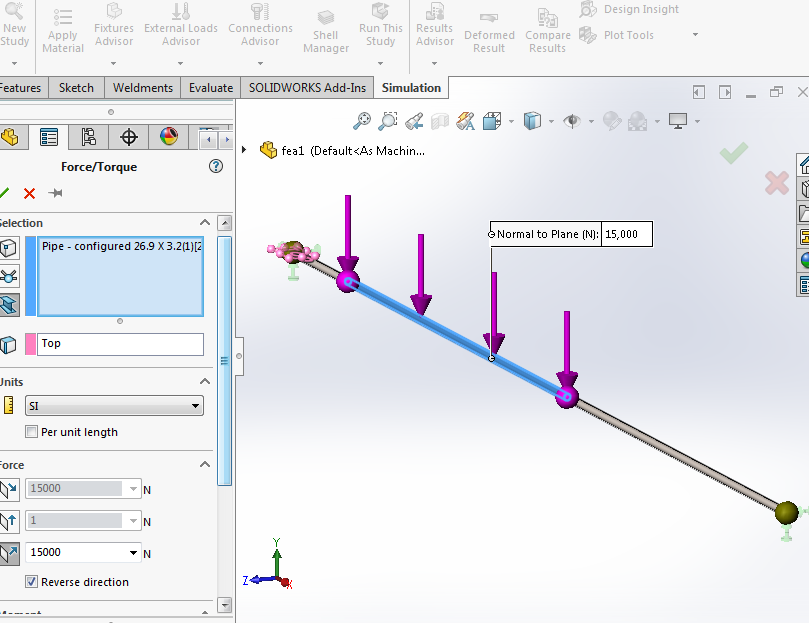Show Deformed Result
Viewport: 809px width, 623px height.
(489, 32)
